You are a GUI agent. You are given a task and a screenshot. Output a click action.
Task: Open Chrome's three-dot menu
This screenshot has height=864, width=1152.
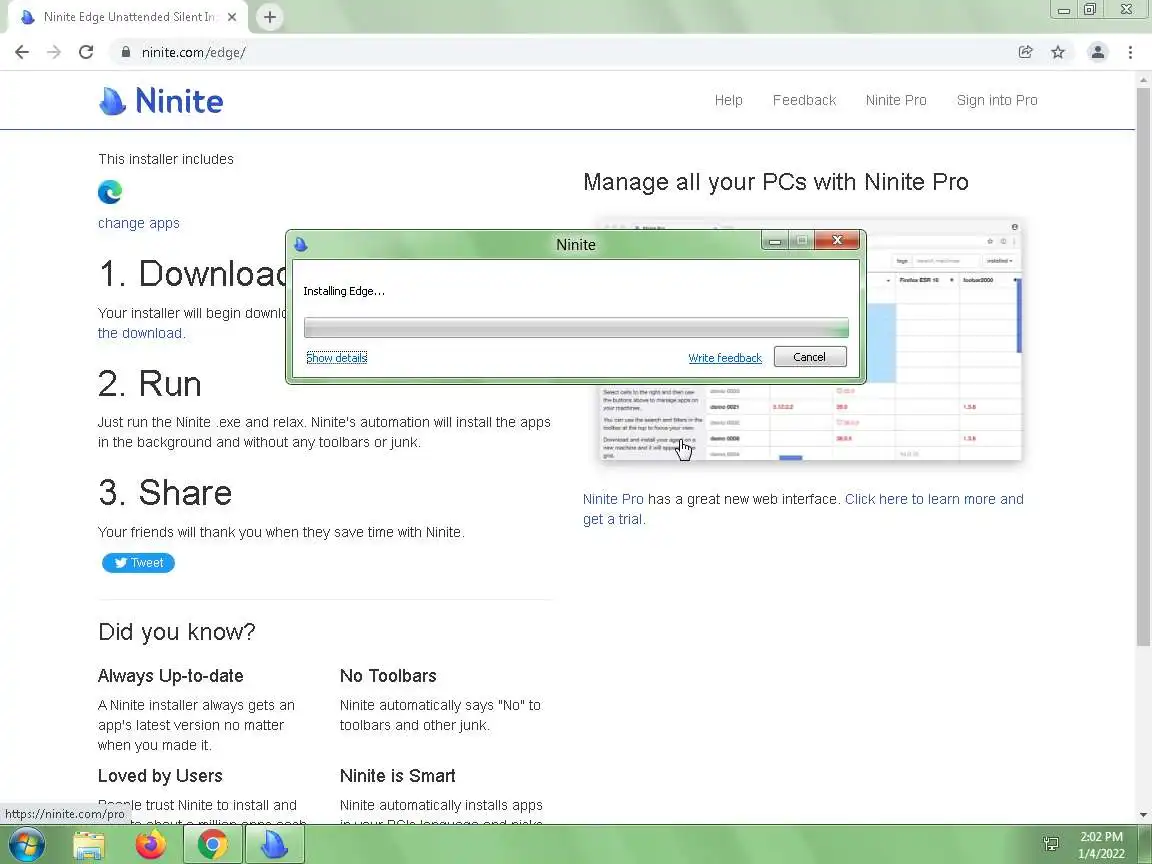1130,52
